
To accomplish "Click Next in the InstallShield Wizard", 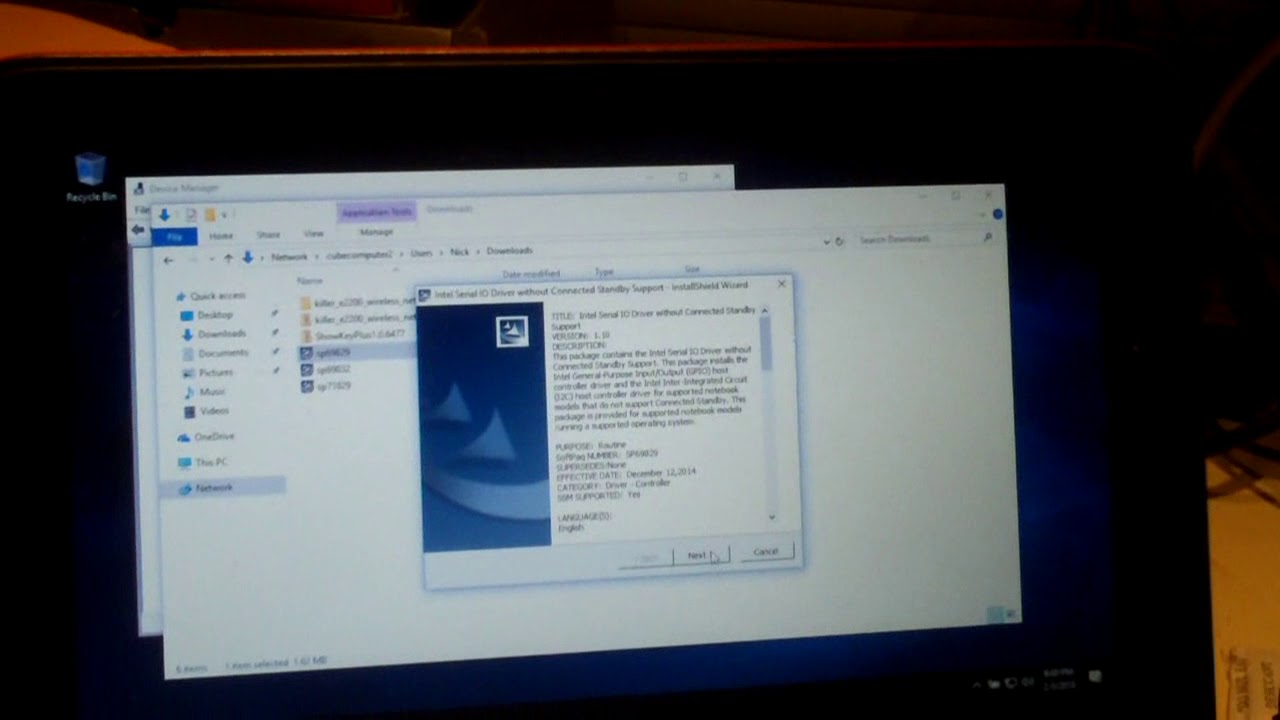I will [x=700, y=555].
